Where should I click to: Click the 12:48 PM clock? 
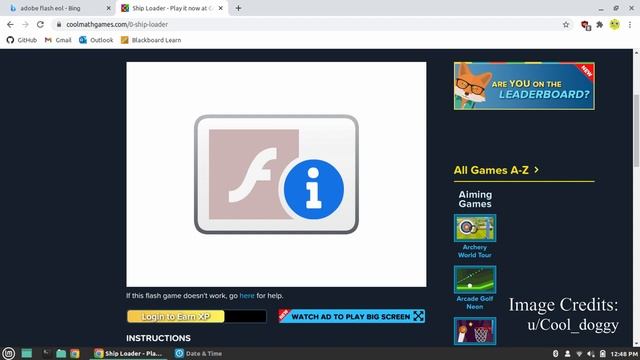coord(624,354)
